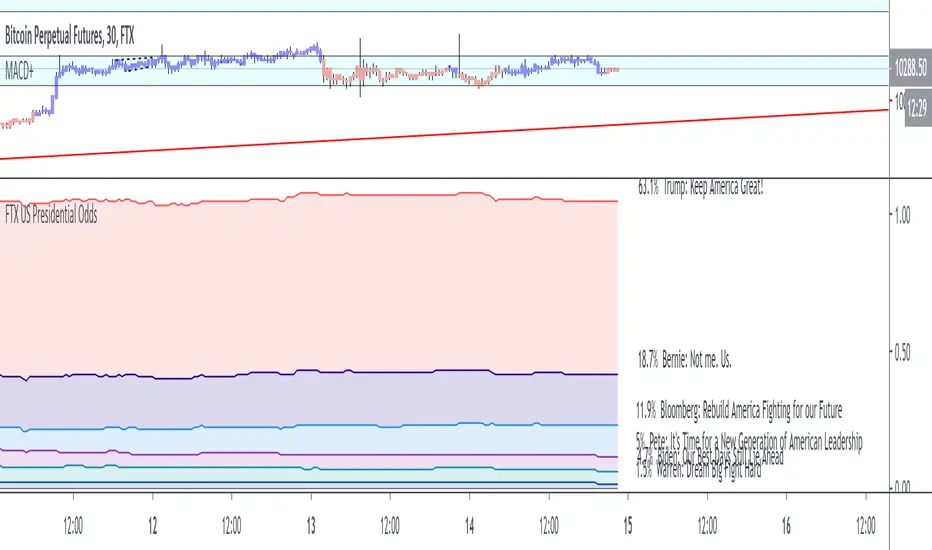Click the Trump: Keep America Great! label
Viewport: 932px width, 550px height.
click(700, 187)
